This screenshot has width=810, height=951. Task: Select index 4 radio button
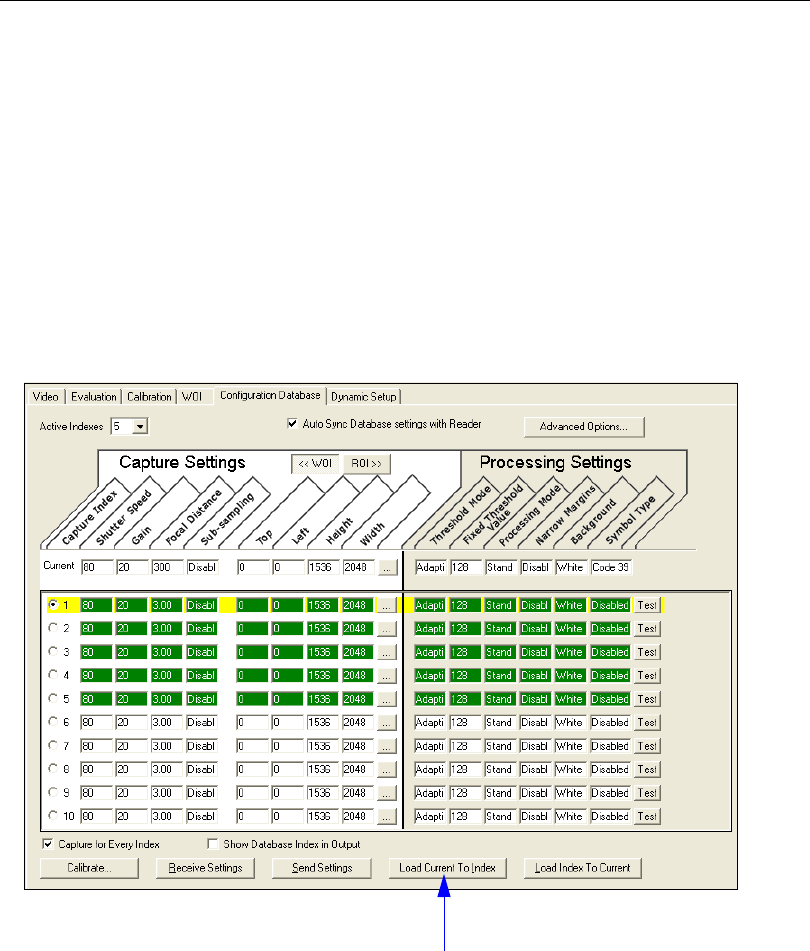coord(53,674)
